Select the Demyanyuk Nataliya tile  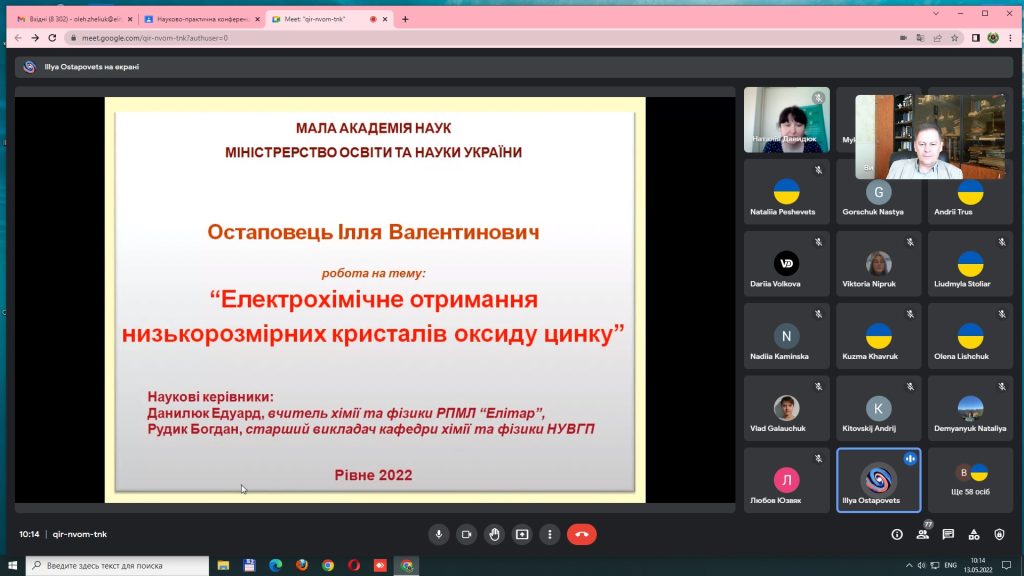point(970,408)
